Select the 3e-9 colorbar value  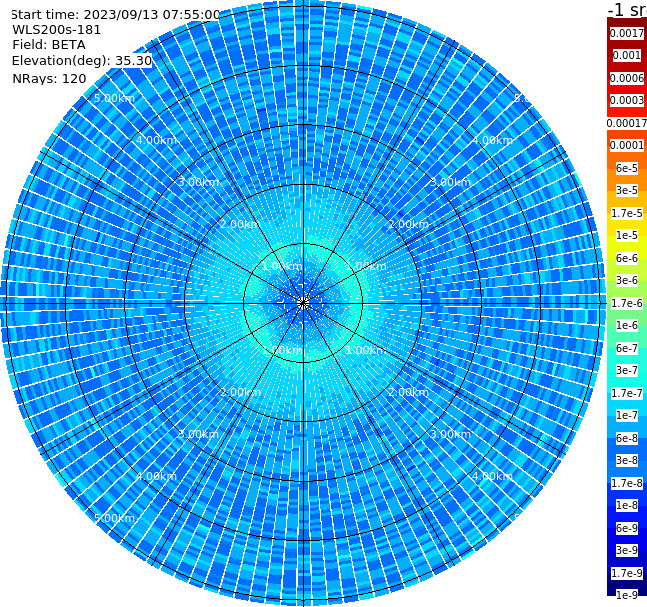(x=627, y=550)
